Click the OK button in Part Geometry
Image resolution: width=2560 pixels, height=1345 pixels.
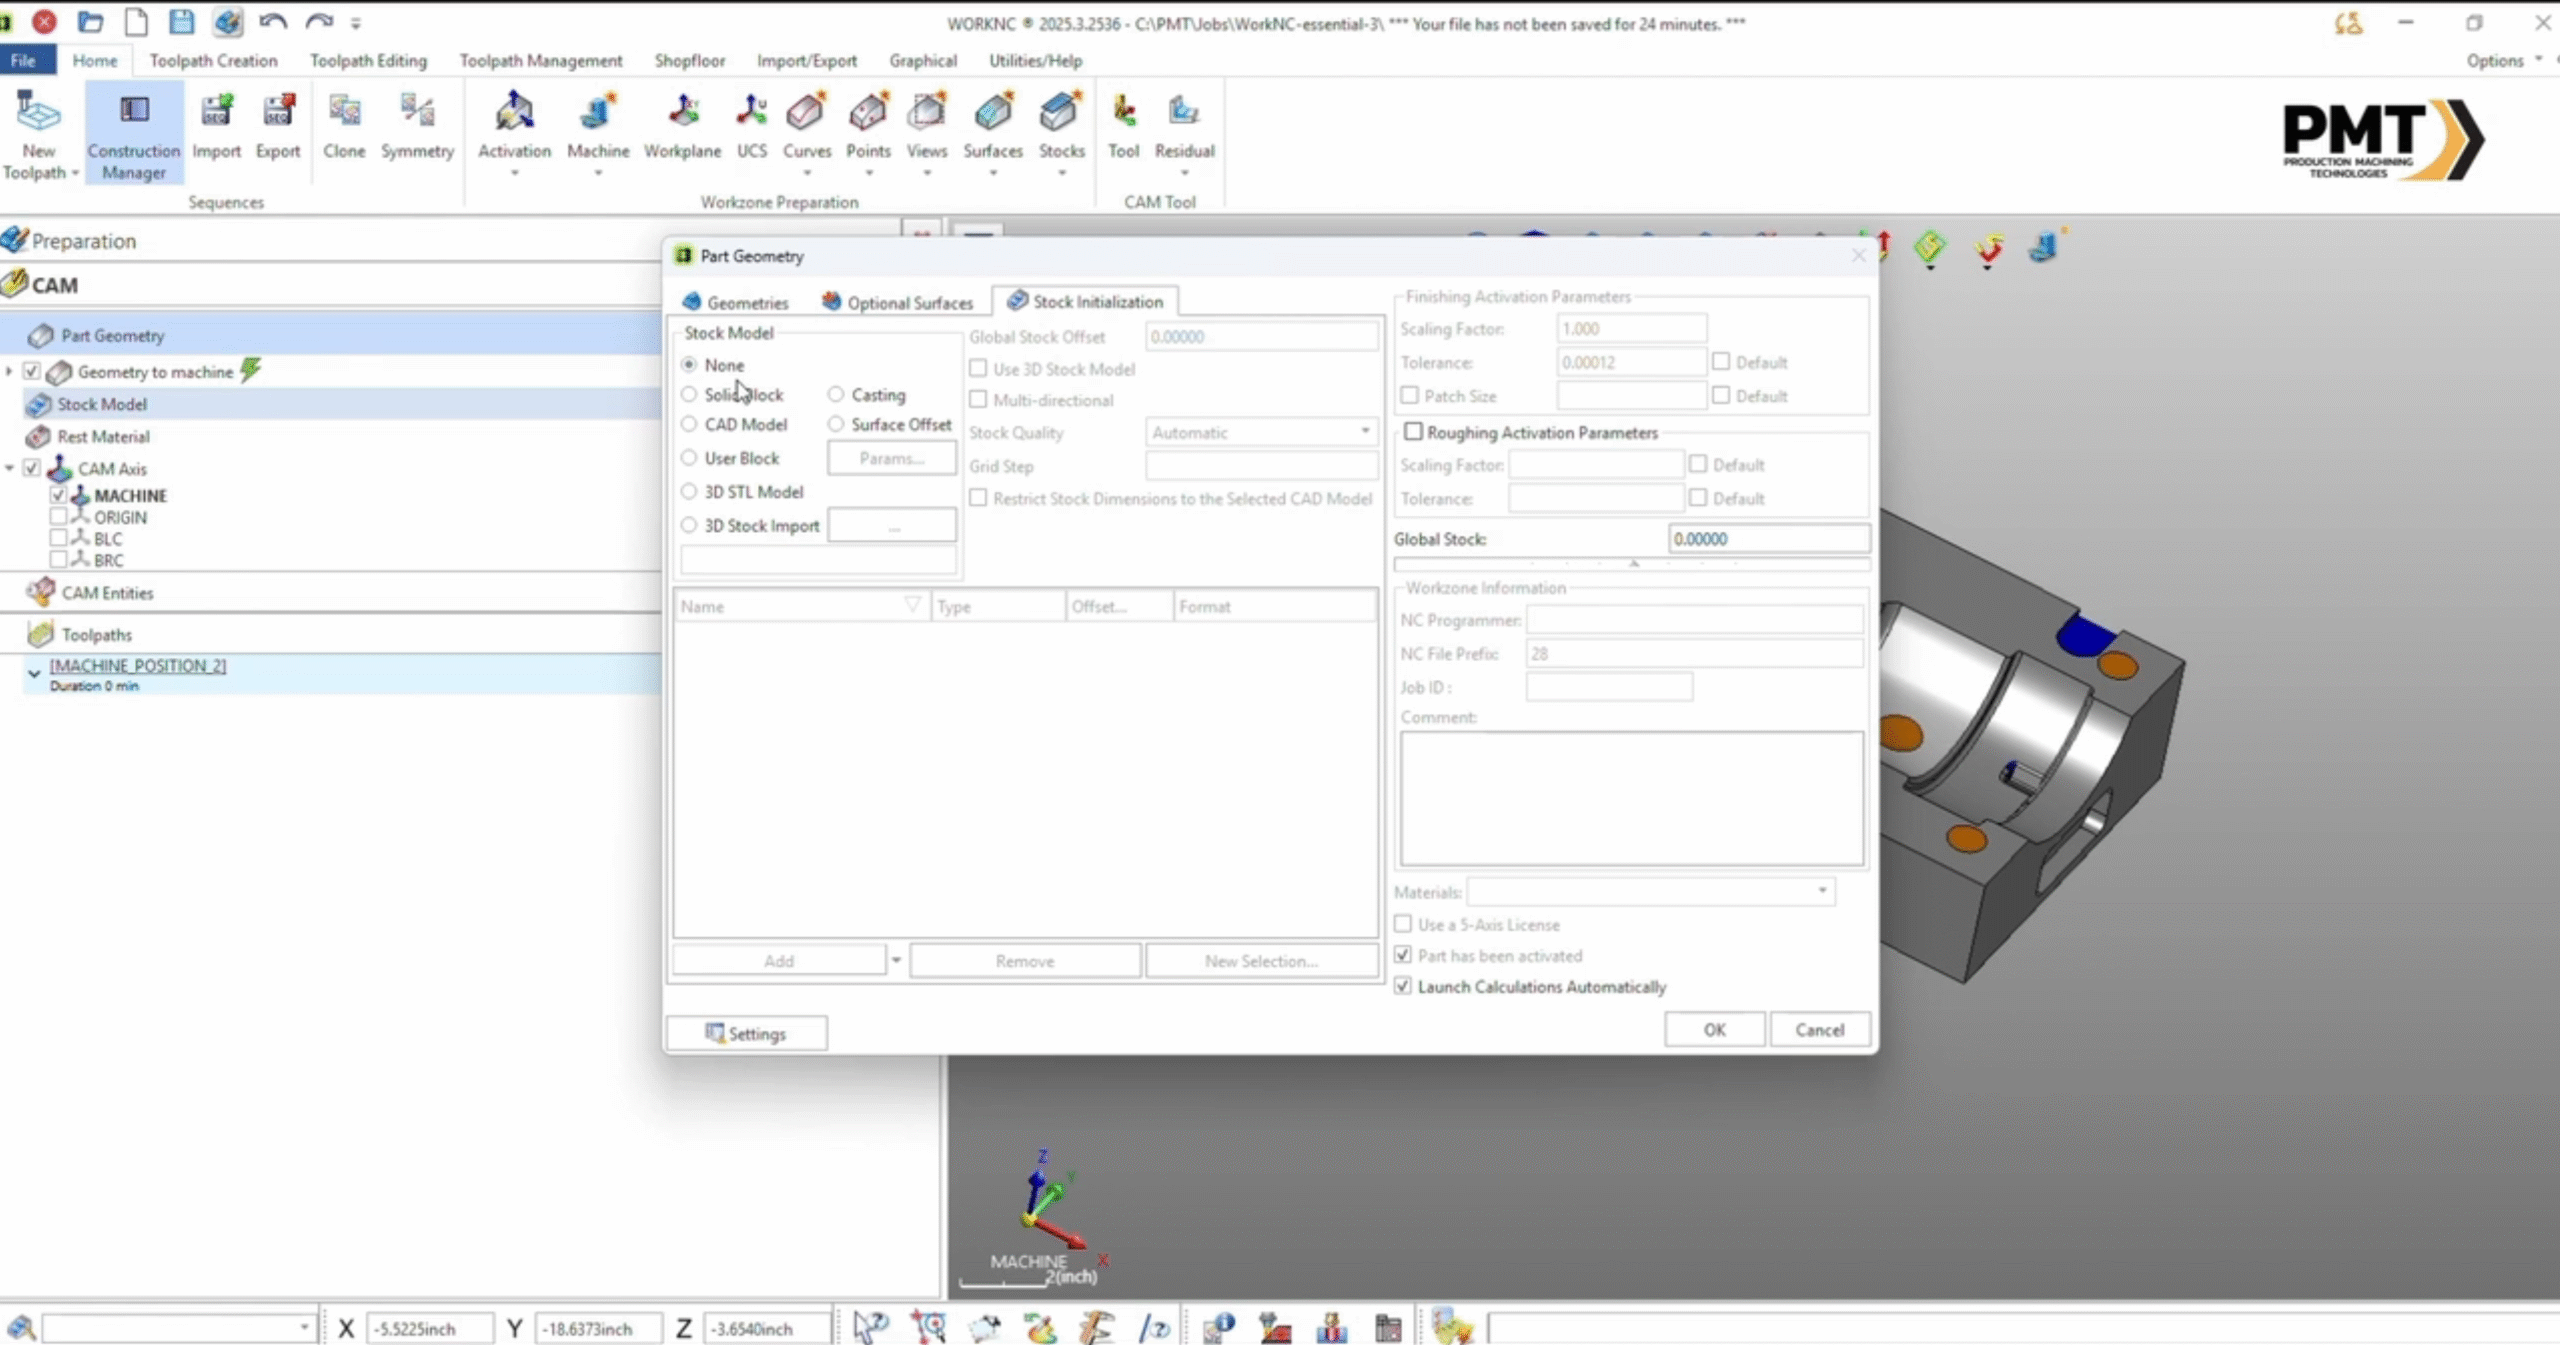1714,1030
